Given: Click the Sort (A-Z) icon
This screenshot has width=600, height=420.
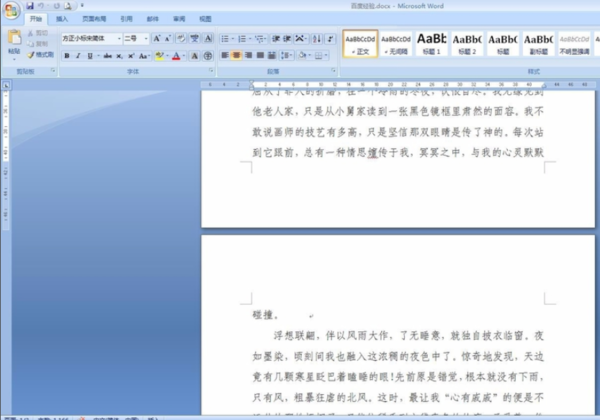Looking at the screenshot, I should 316,39.
